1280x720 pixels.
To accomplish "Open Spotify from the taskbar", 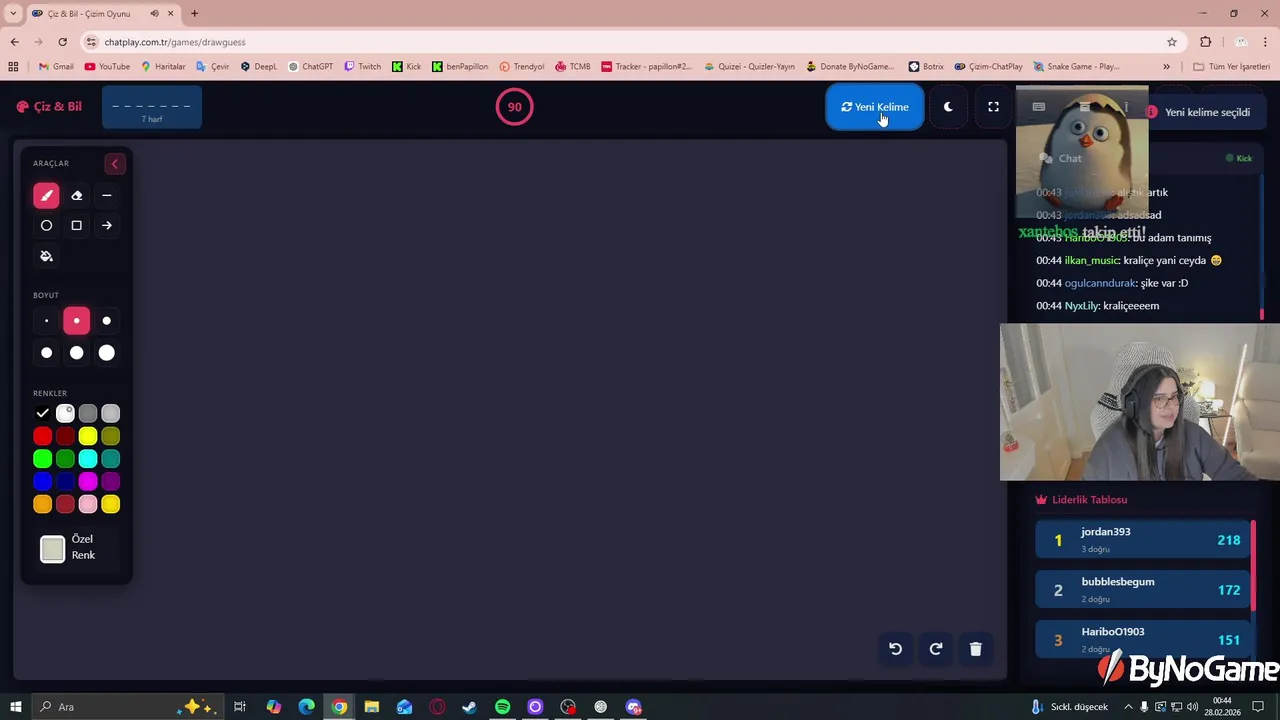I will 502,707.
